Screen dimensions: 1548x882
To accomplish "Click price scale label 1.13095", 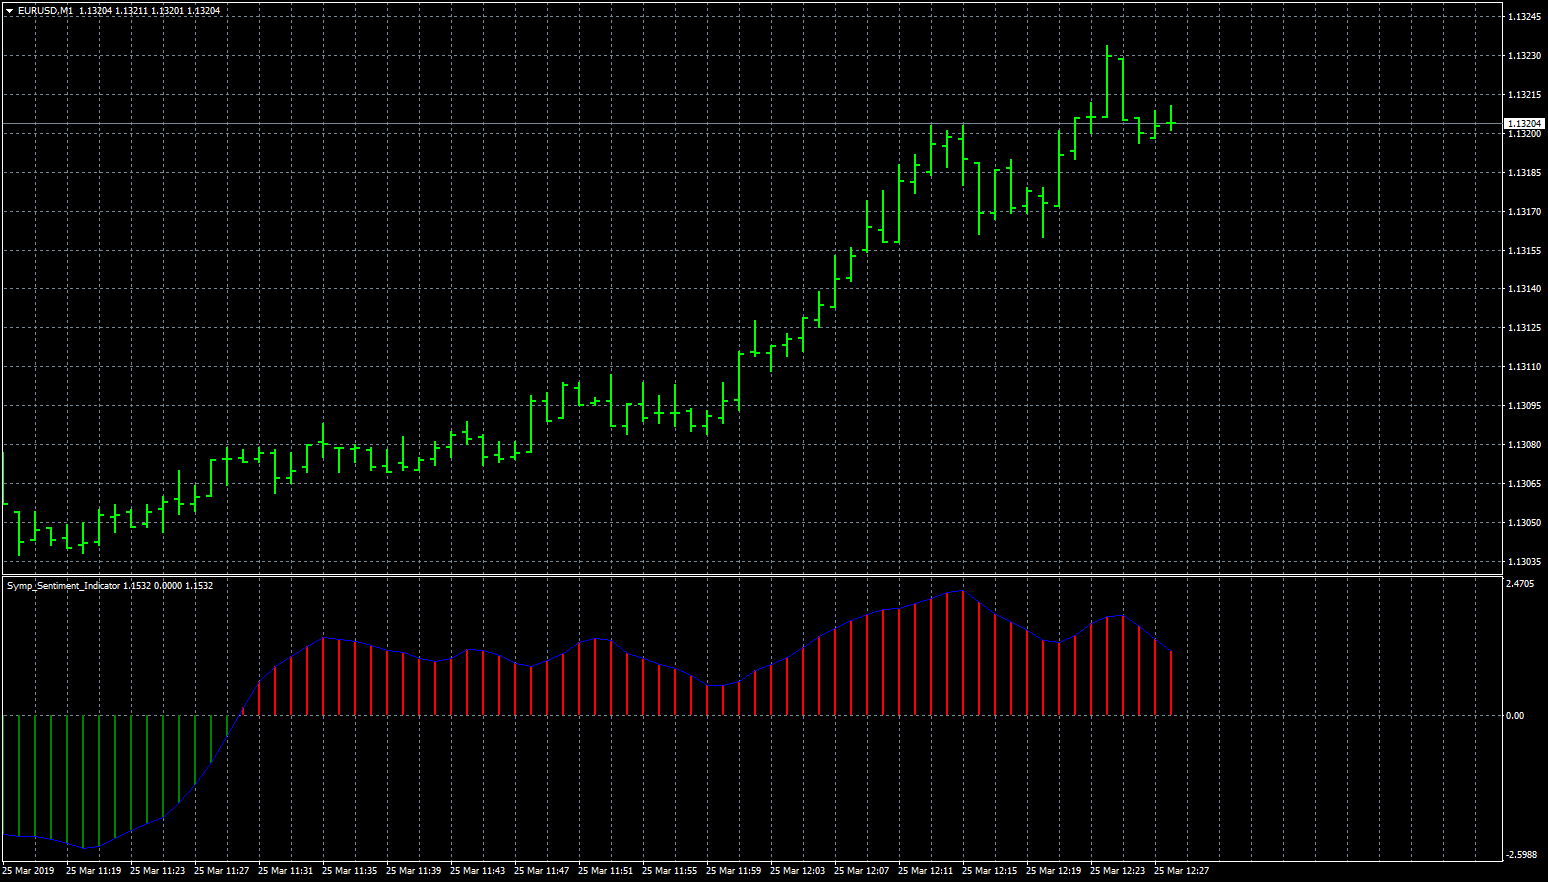I will 1524,406.
